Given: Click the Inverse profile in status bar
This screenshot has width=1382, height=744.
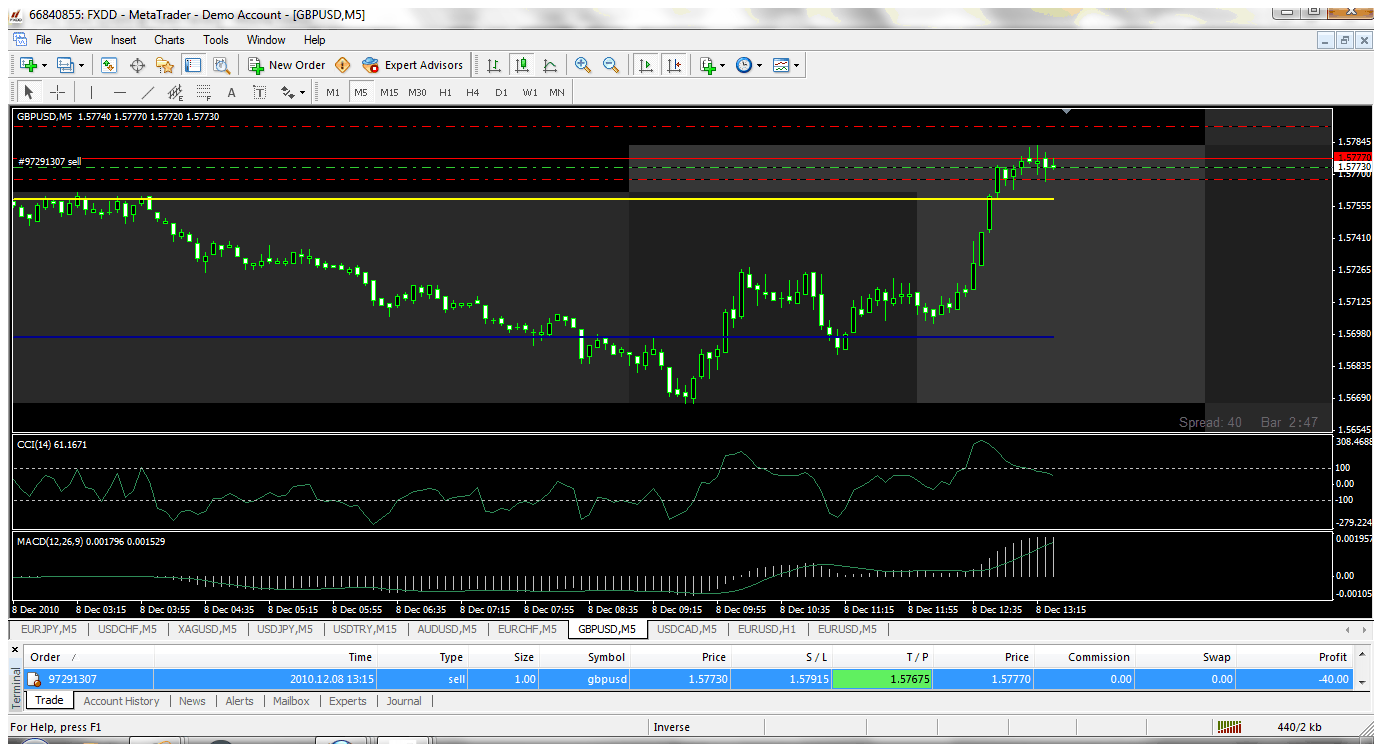Looking at the screenshot, I should 672,727.
